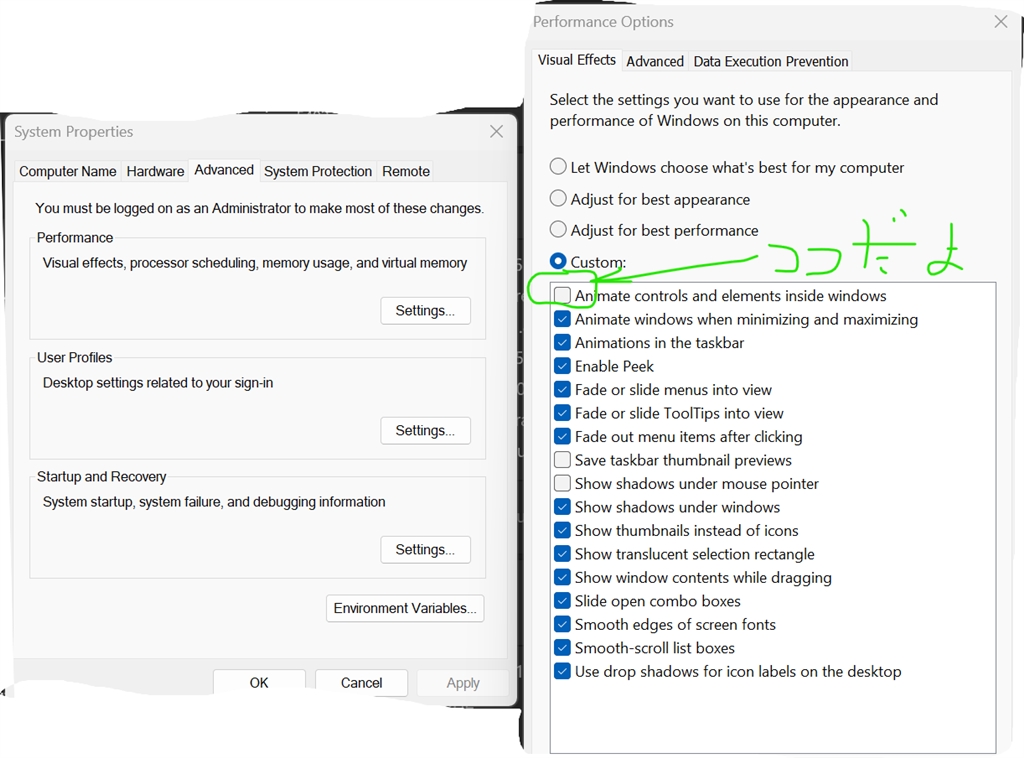Close the Performance Options window
Viewport: 1024px width, 758px height.
[x=1000, y=22]
